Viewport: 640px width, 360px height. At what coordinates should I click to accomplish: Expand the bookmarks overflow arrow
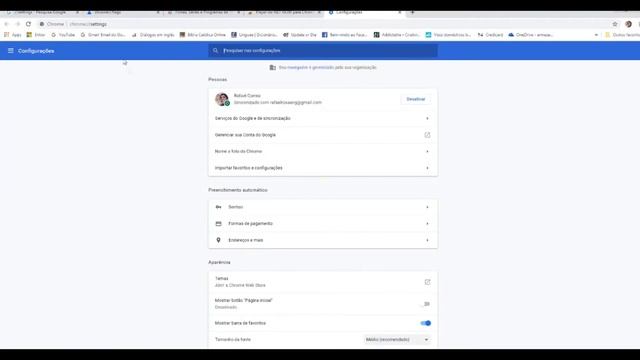(x=596, y=35)
